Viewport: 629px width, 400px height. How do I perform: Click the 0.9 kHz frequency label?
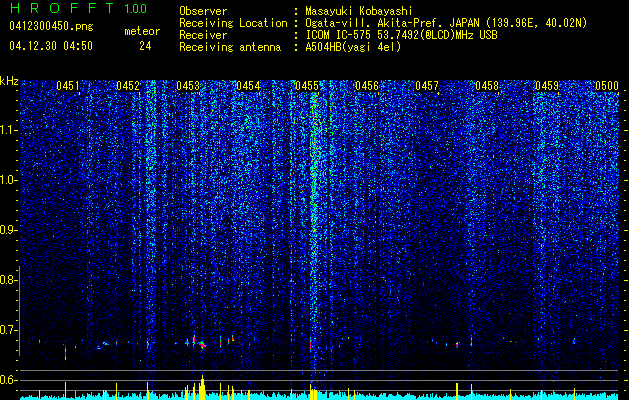(x=8, y=230)
